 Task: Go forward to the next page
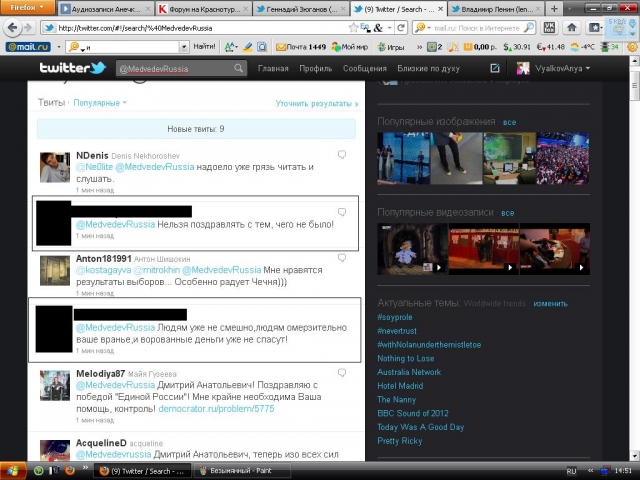click(x=28, y=28)
